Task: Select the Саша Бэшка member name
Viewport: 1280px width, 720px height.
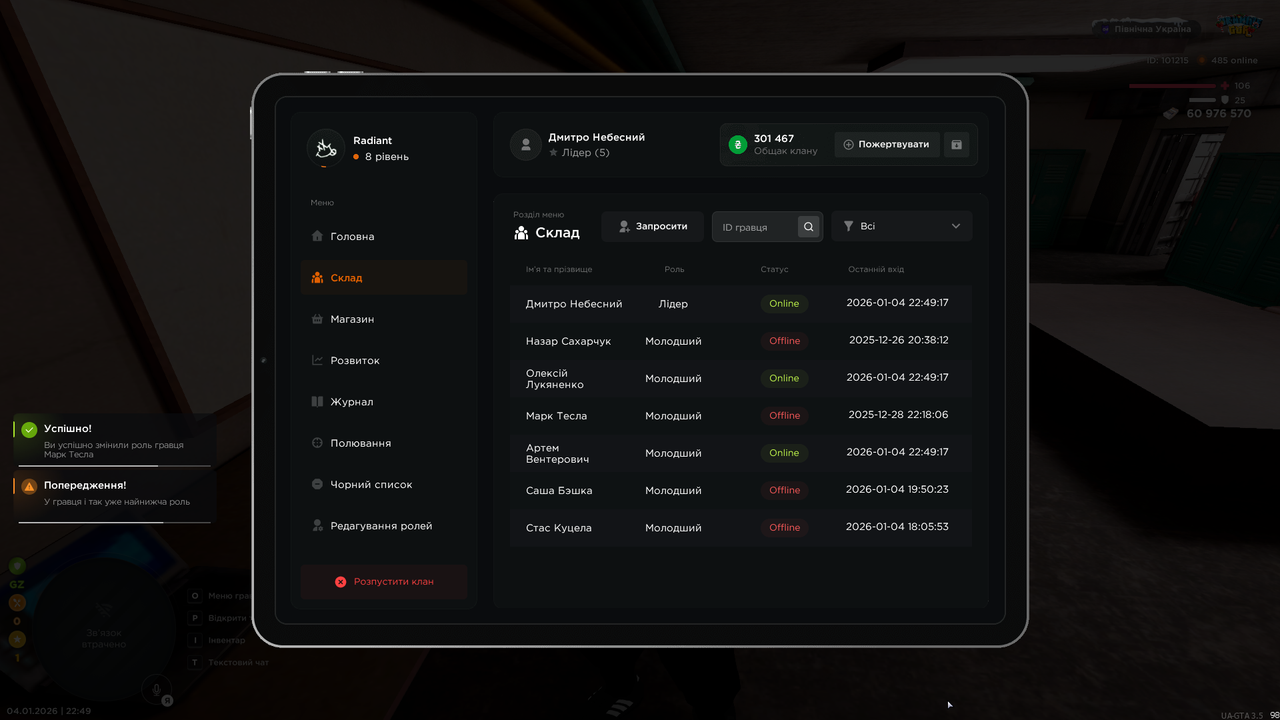Action: point(559,490)
